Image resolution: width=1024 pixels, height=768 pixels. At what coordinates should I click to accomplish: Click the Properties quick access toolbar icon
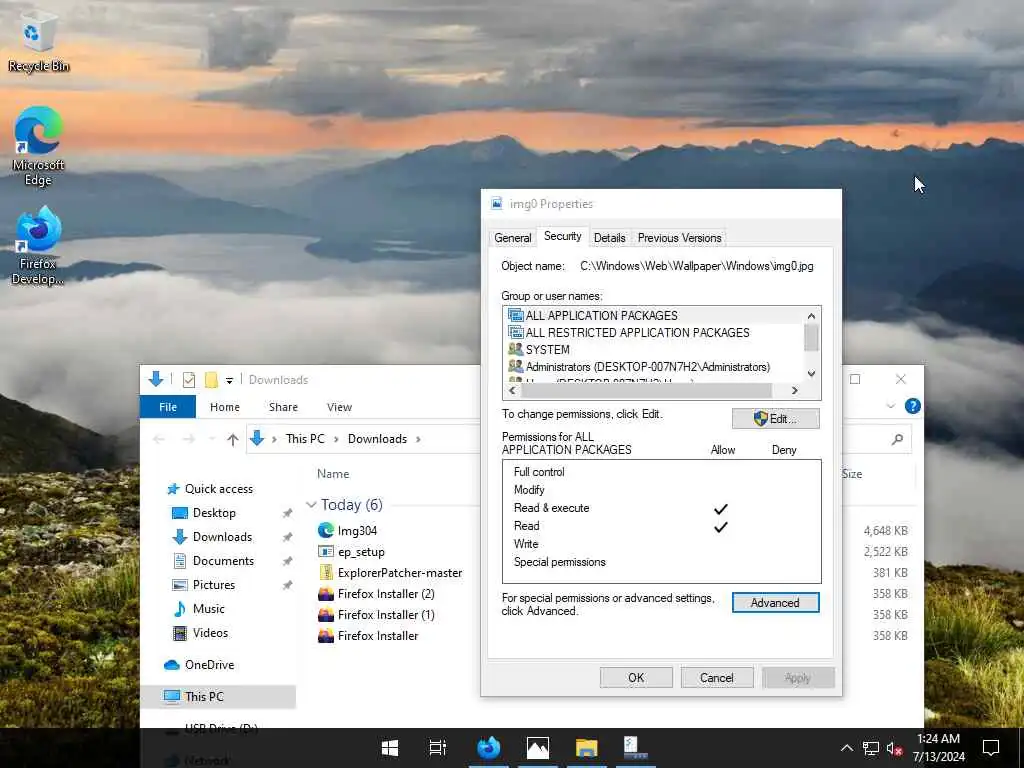tap(189, 379)
